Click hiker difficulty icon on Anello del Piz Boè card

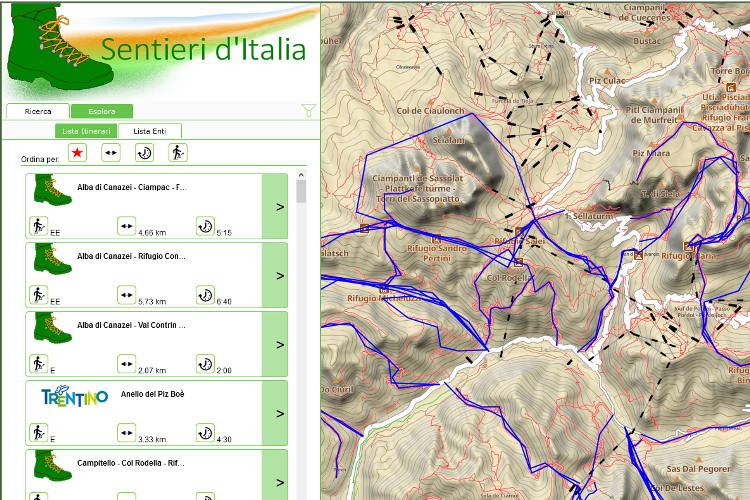pyautogui.click(x=38, y=433)
